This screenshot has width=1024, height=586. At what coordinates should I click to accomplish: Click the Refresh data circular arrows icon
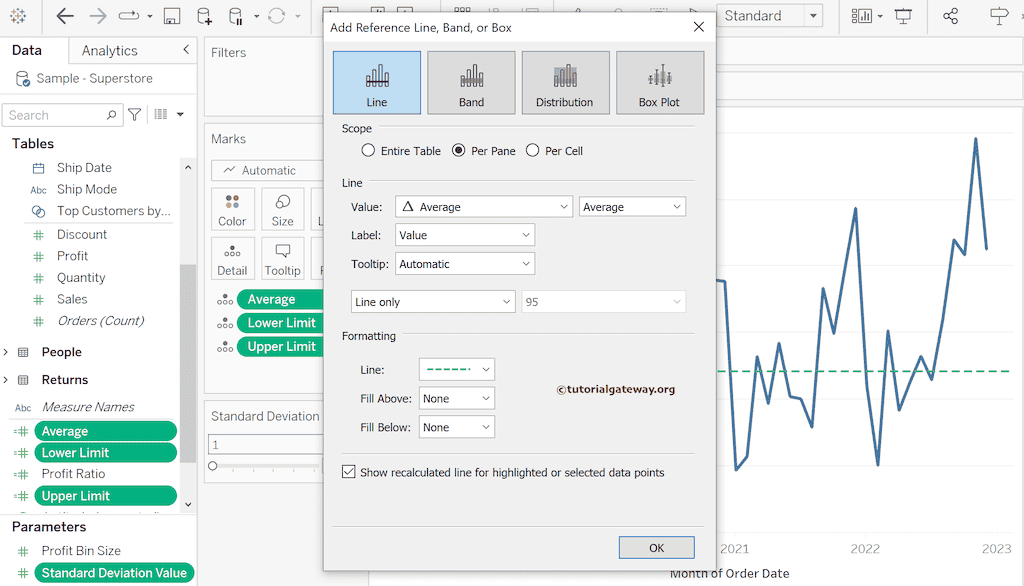click(277, 16)
